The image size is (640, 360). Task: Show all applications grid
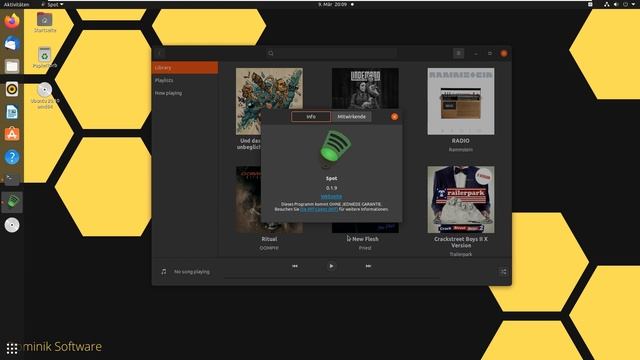click(x=12, y=348)
